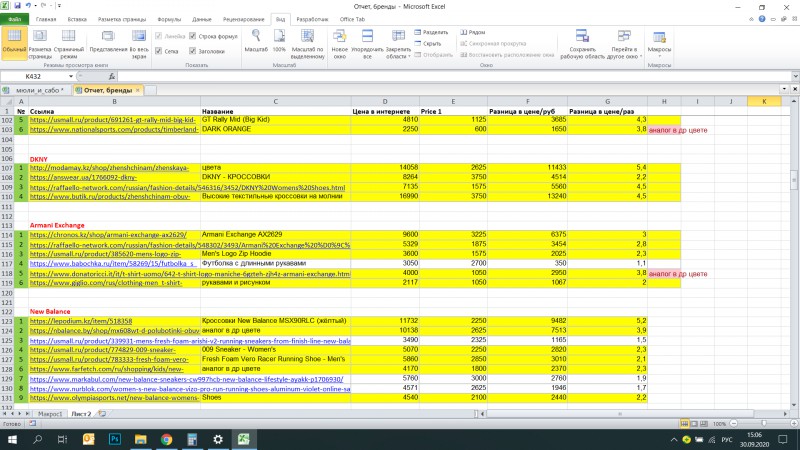Open the Данные data ribbon tab
This screenshot has width=800, height=450.
point(202,19)
